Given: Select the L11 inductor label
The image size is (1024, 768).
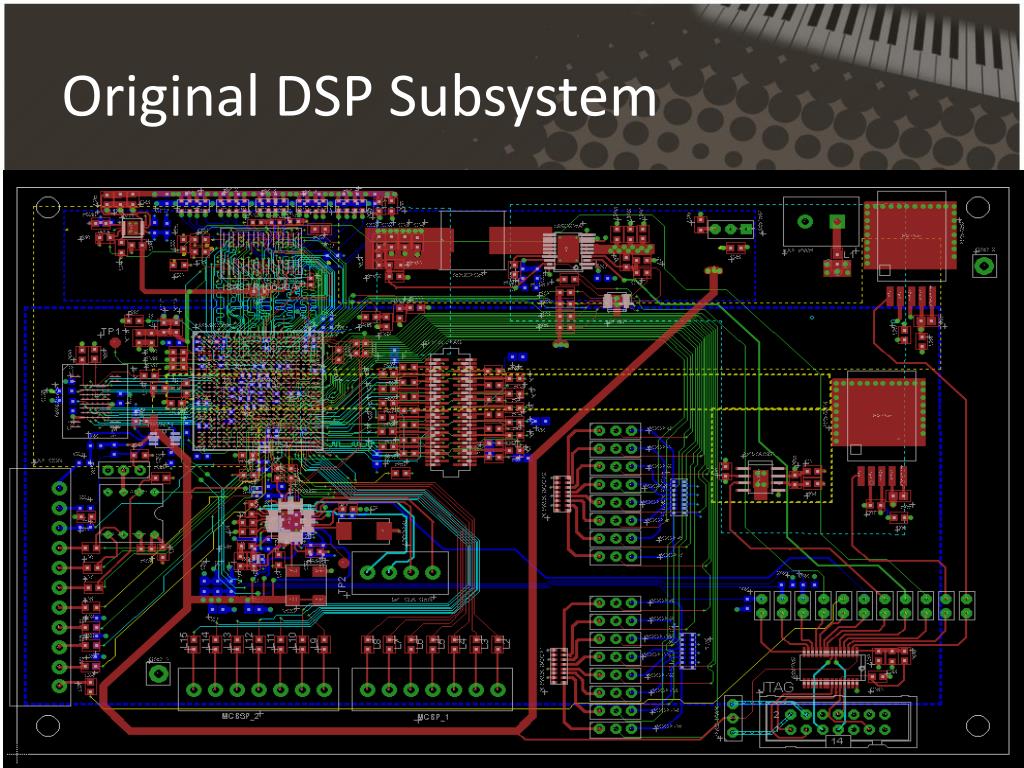Looking at the screenshot, I should click(270, 641).
